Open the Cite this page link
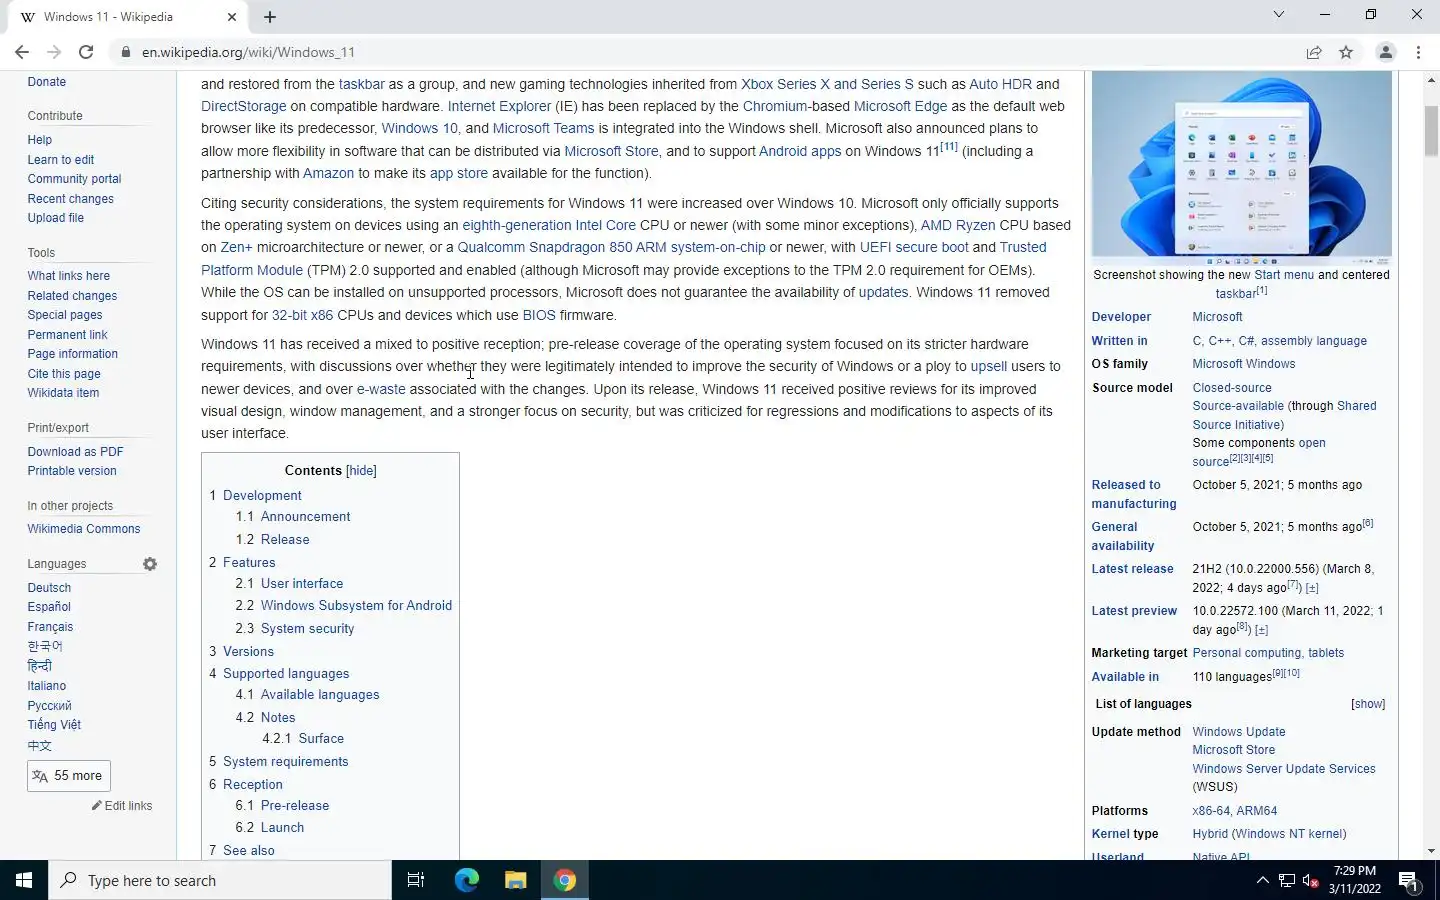1440x900 pixels. 64,374
